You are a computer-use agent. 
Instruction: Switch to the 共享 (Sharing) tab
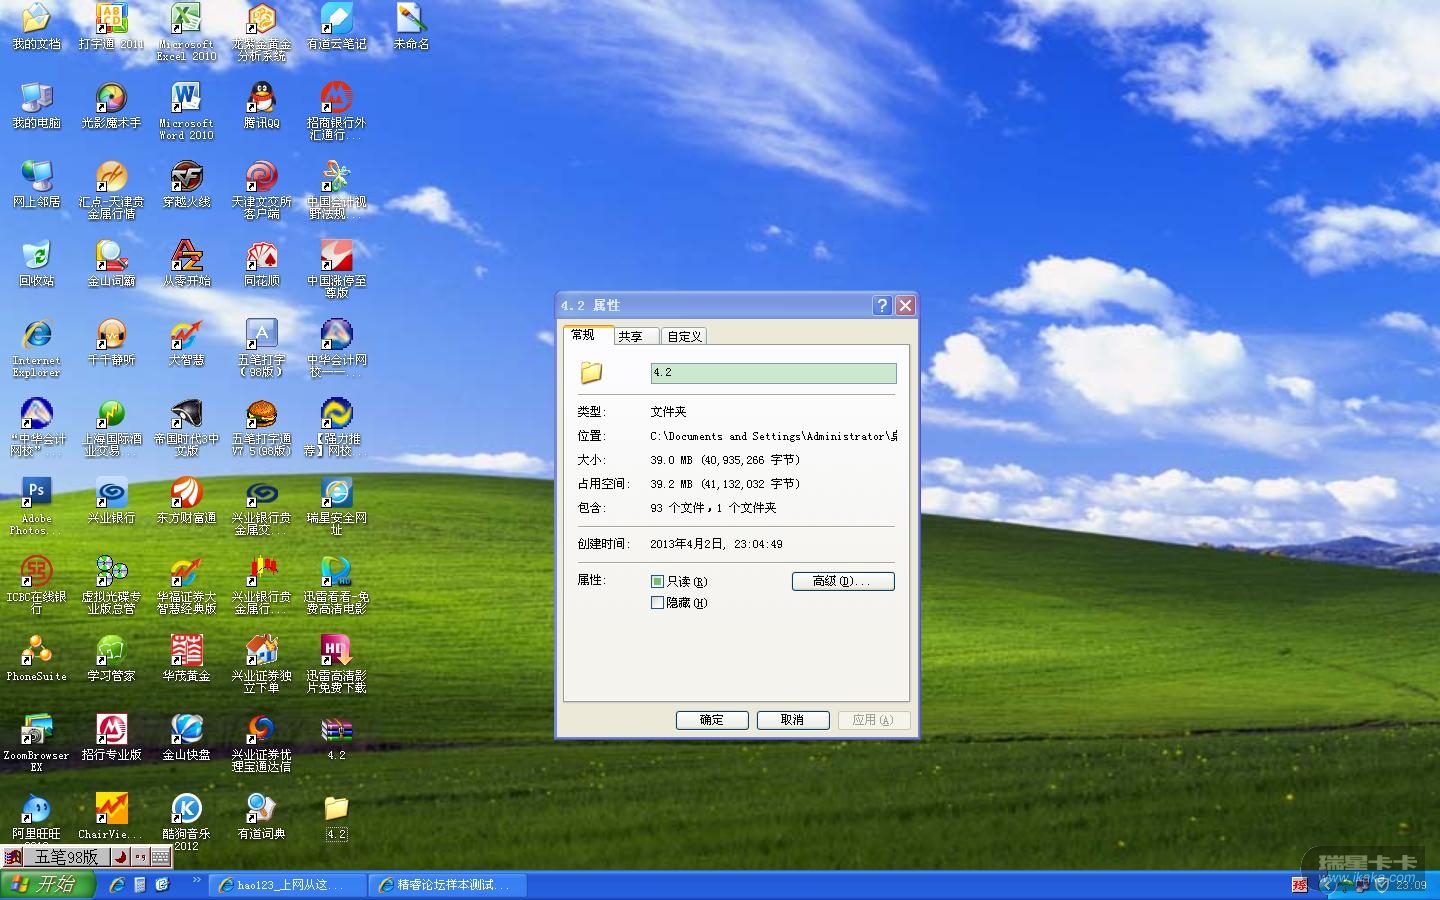631,337
